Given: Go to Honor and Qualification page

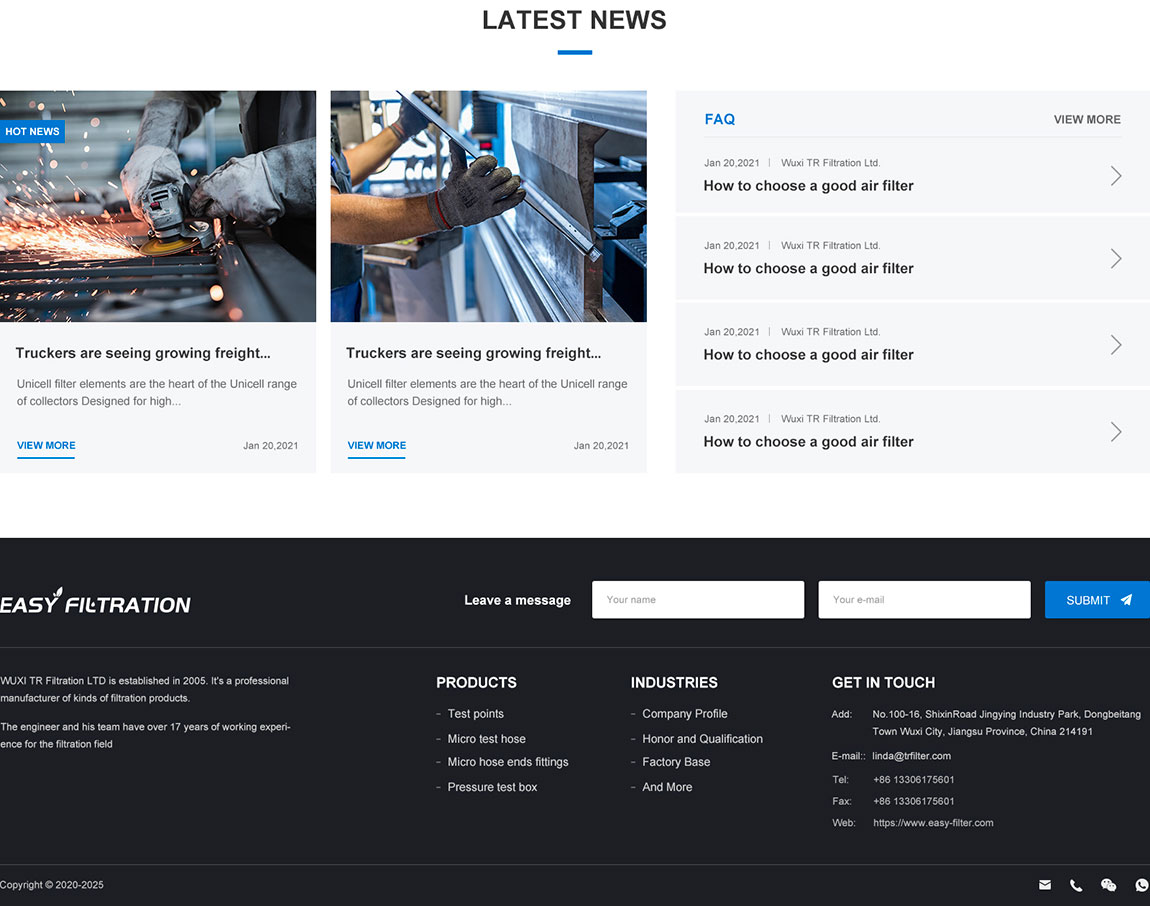Looking at the screenshot, I should point(702,739).
